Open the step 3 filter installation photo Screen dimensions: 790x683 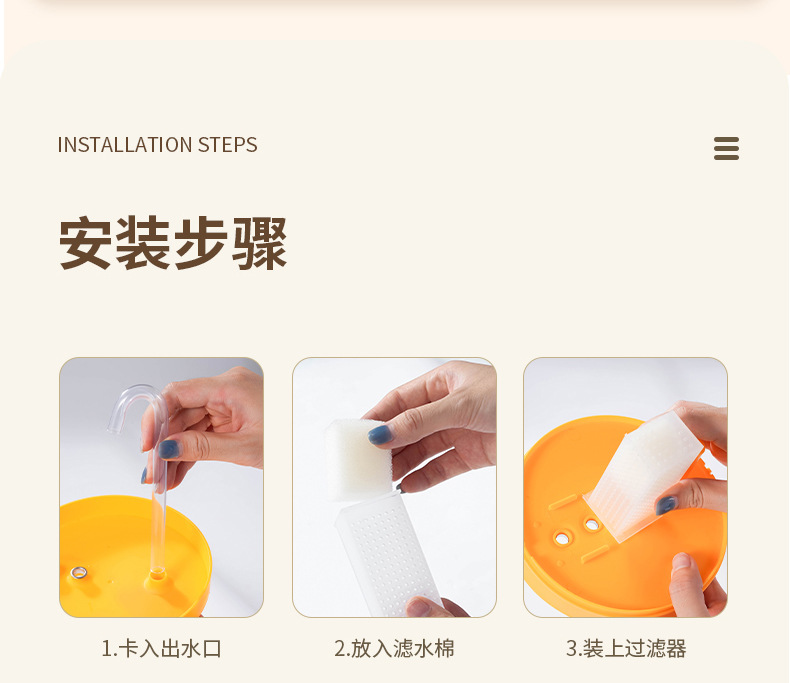625,487
